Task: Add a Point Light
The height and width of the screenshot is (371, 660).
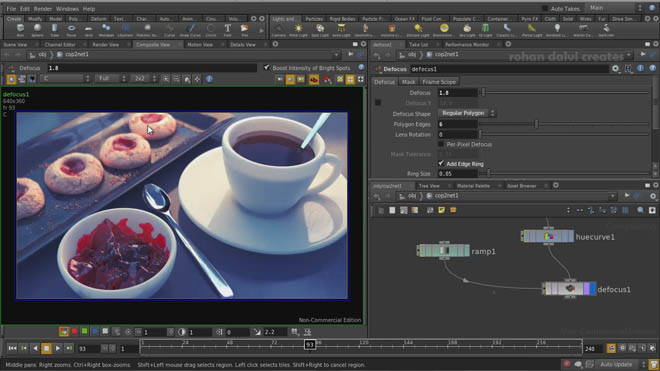Action: (x=298, y=30)
